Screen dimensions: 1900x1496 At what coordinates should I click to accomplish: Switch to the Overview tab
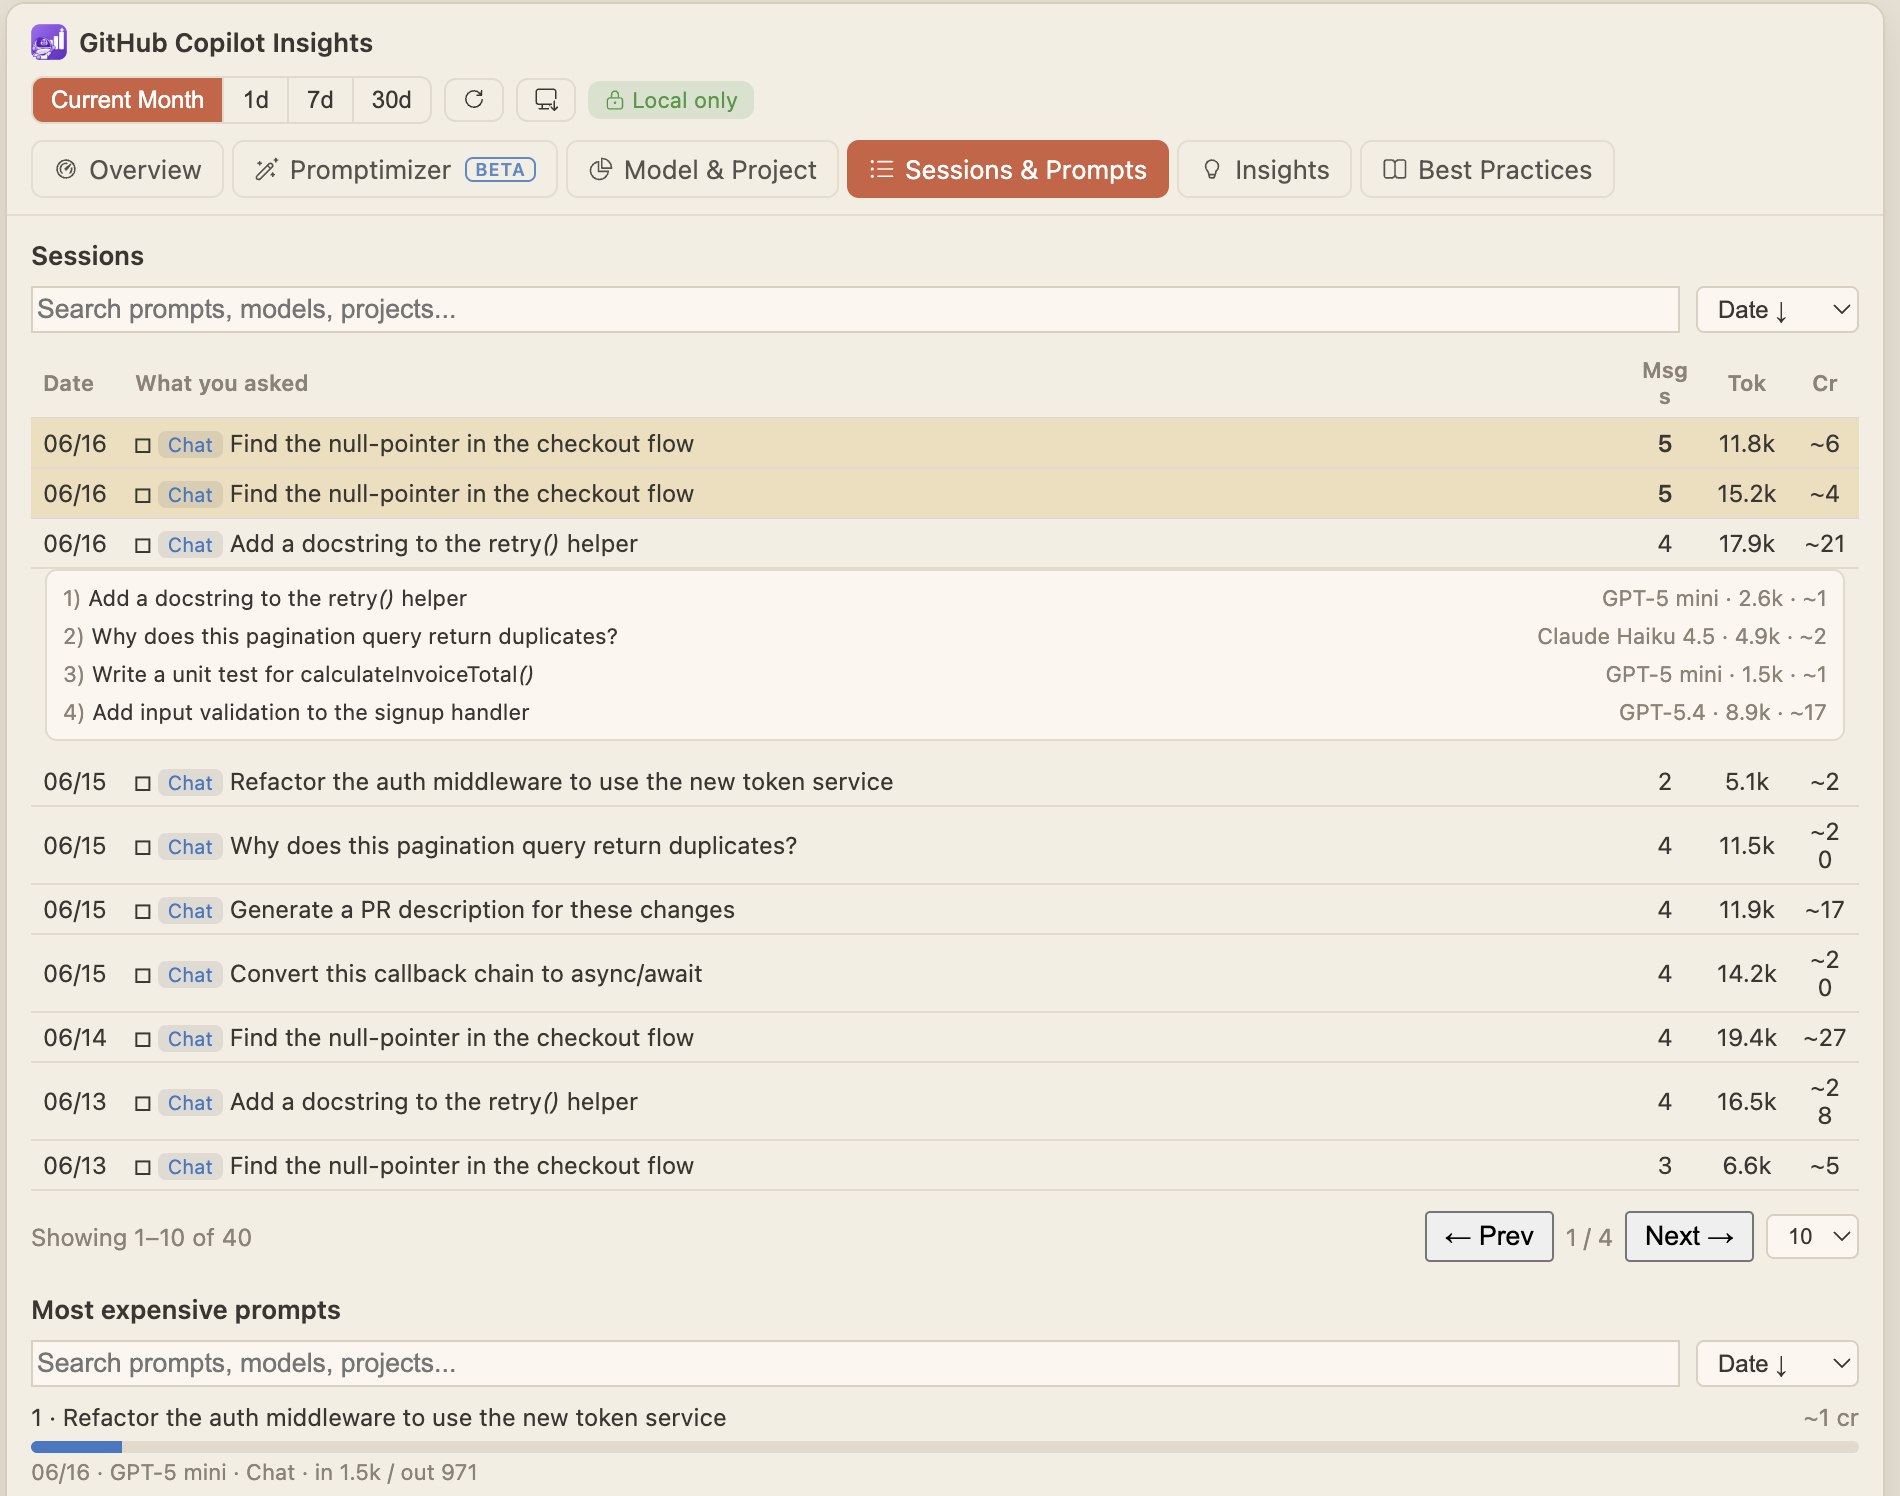tap(127, 169)
